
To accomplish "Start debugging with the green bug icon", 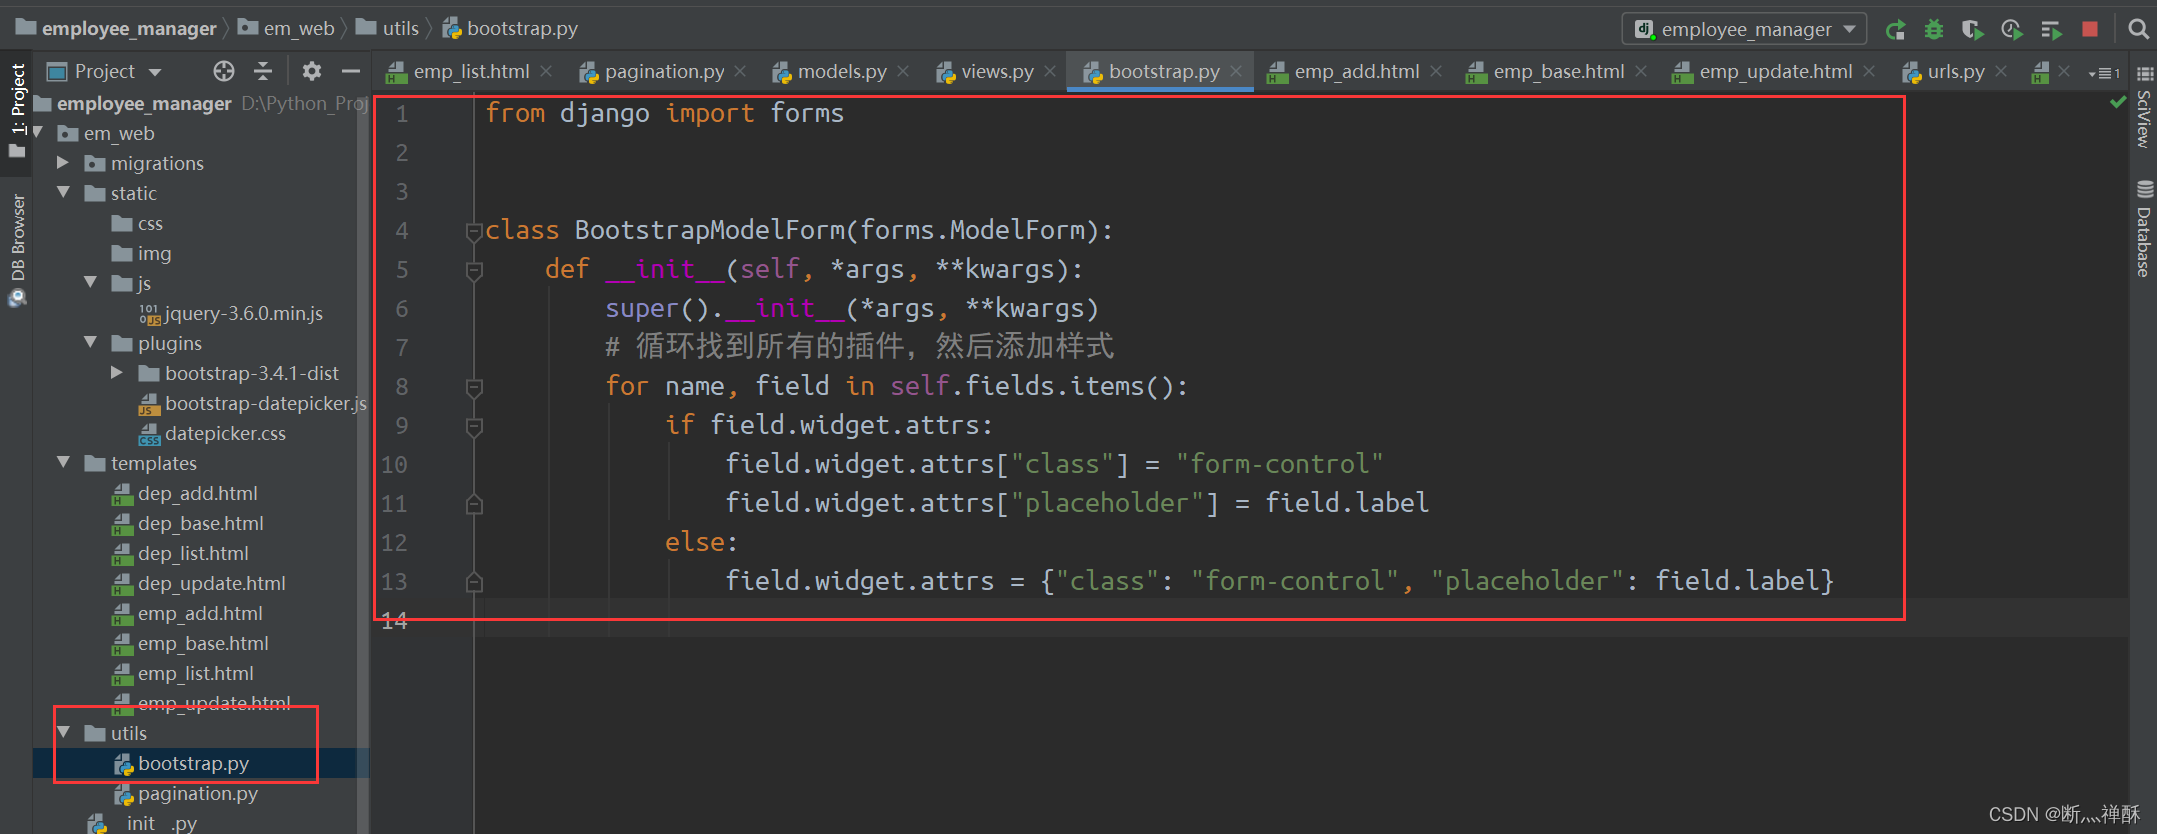I will pyautogui.click(x=1934, y=30).
